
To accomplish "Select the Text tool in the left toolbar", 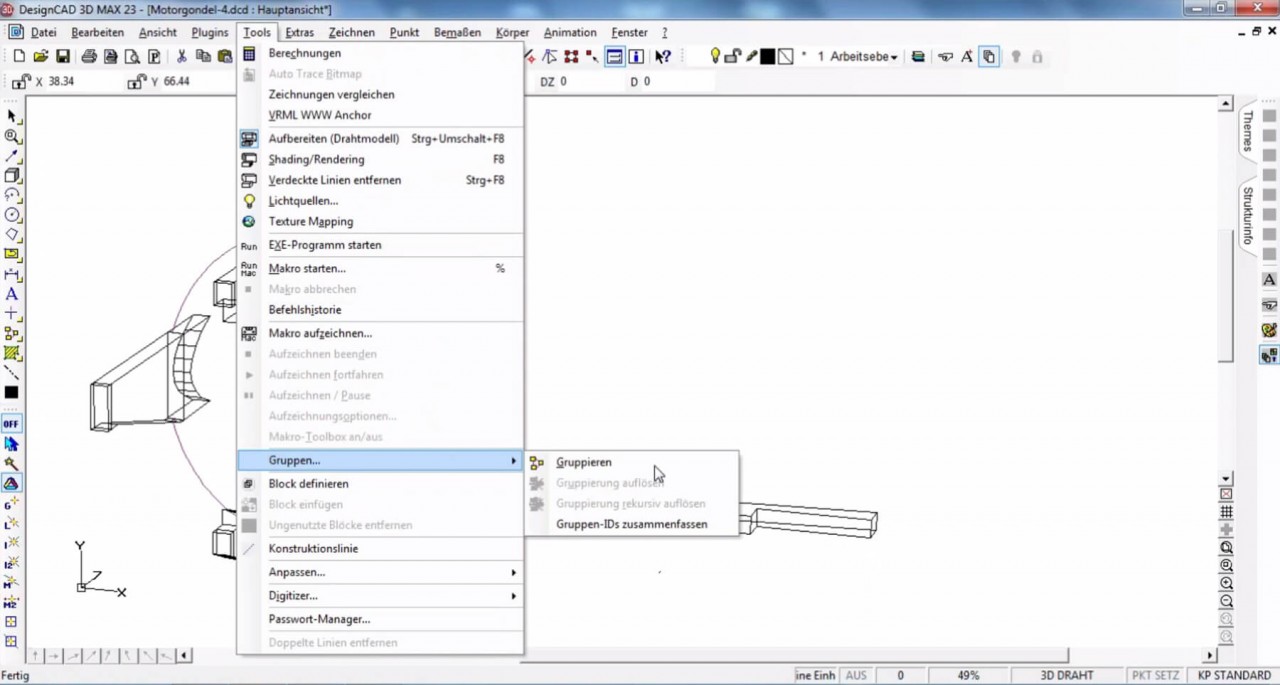I will point(11,294).
